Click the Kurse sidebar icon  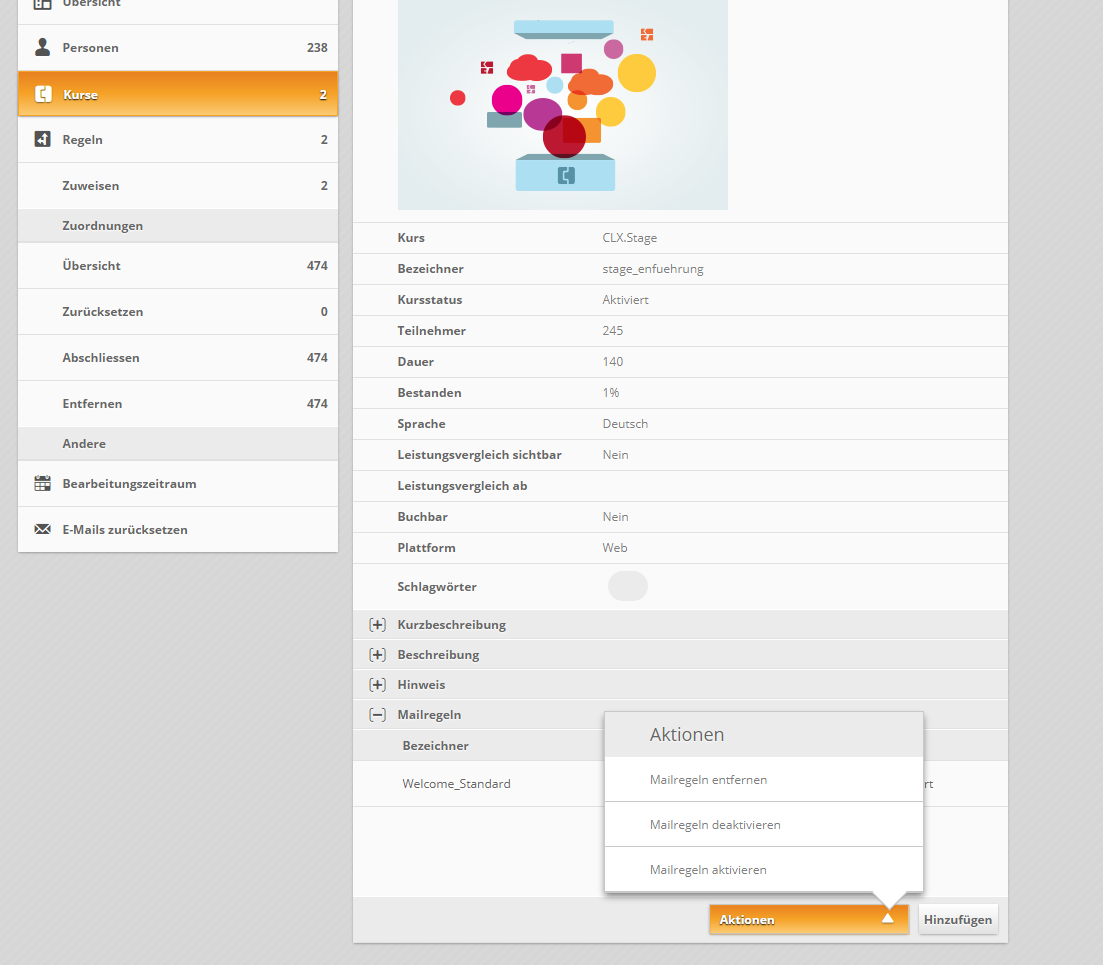point(42,95)
